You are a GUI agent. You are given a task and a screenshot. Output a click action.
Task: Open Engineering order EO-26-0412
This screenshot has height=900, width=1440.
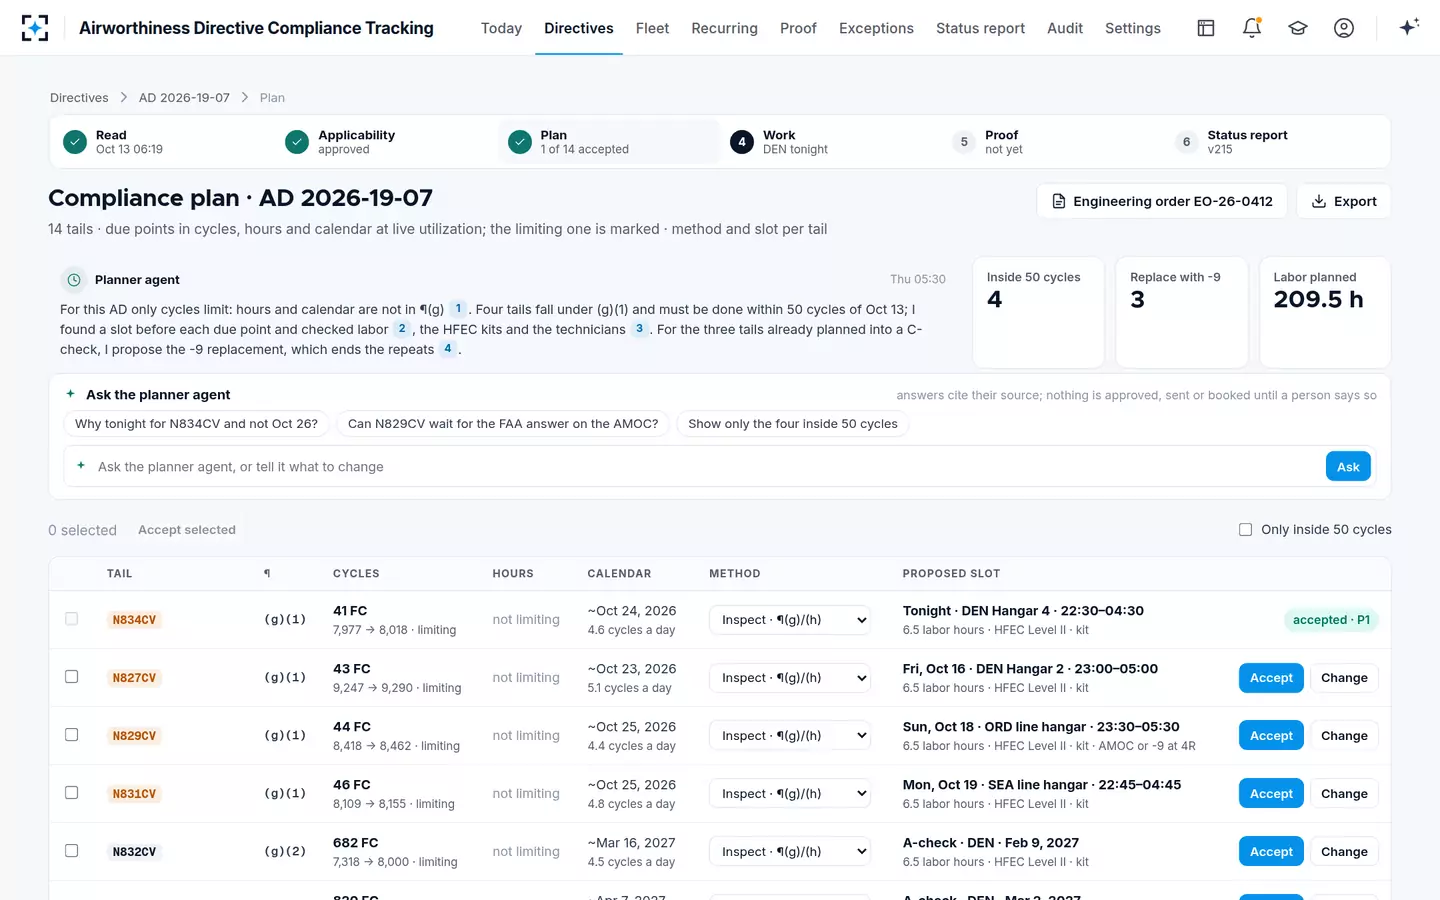pos(1162,201)
